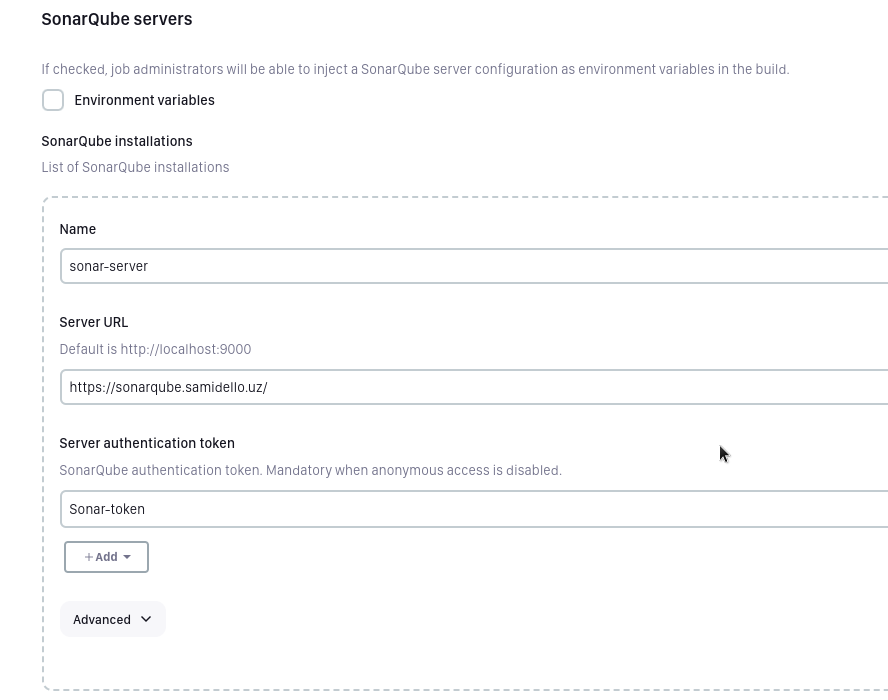Viewport: 888px width, 700px height.
Task: Focus the Name field containing sonar-server
Action: pyautogui.click(x=470, y=267)
